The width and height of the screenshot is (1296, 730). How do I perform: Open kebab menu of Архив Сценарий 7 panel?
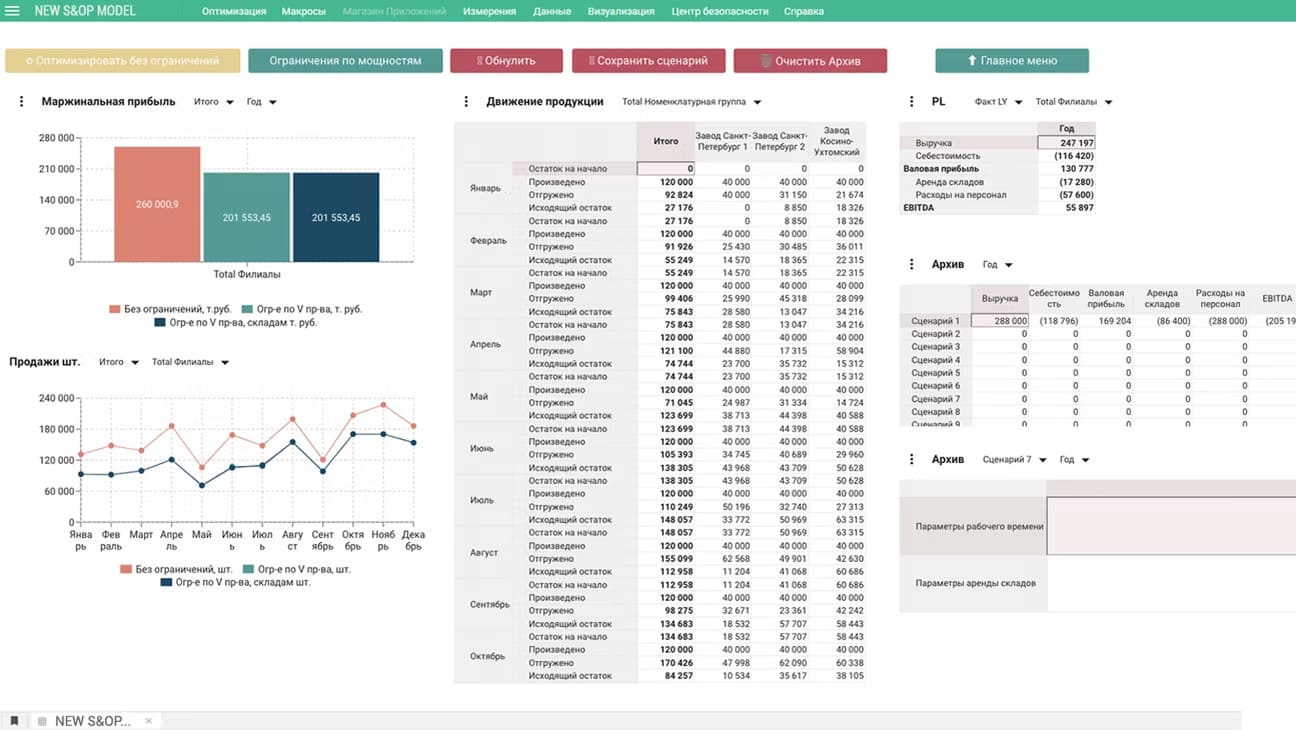click(x=912, y=460)
